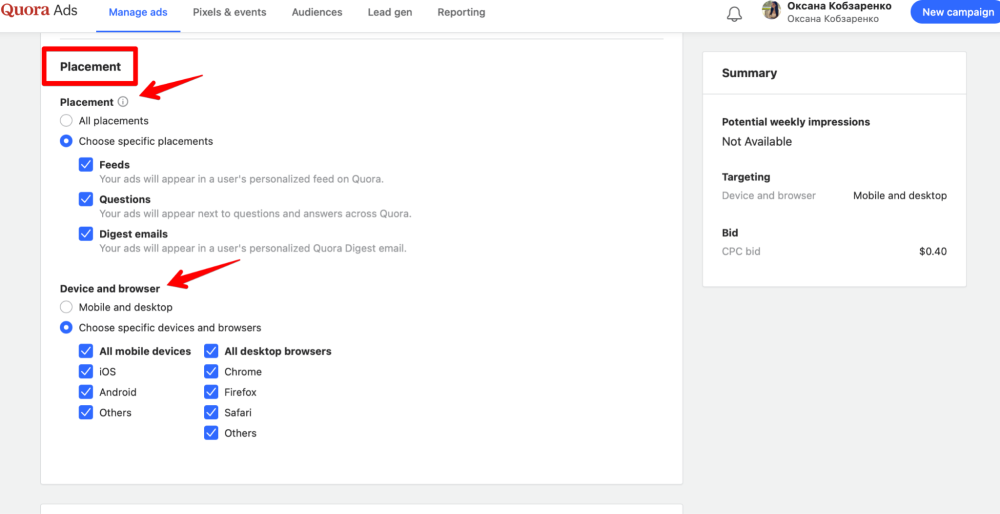Screen dimensions: 1000x514
Task: Open the notifications bell icon
Action: pos(735,14)
